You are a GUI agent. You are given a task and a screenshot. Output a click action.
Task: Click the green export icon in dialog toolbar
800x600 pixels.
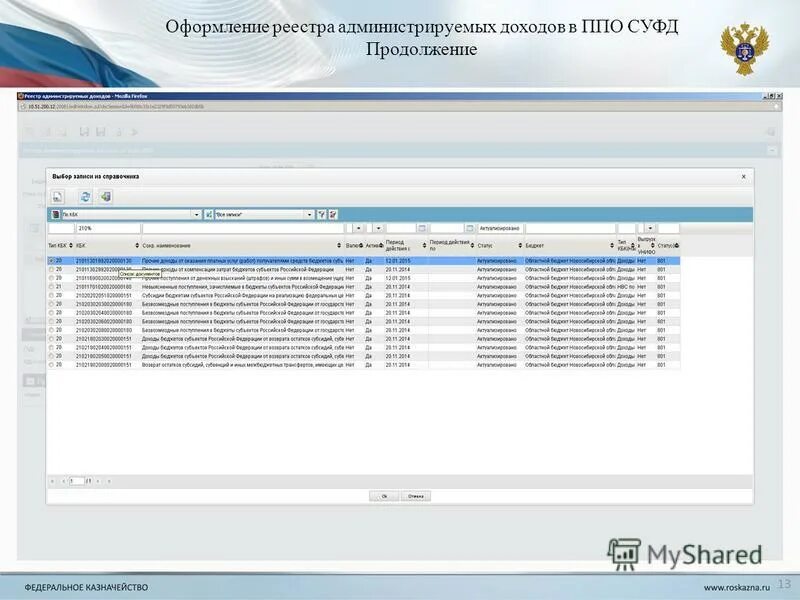(106, 196)
